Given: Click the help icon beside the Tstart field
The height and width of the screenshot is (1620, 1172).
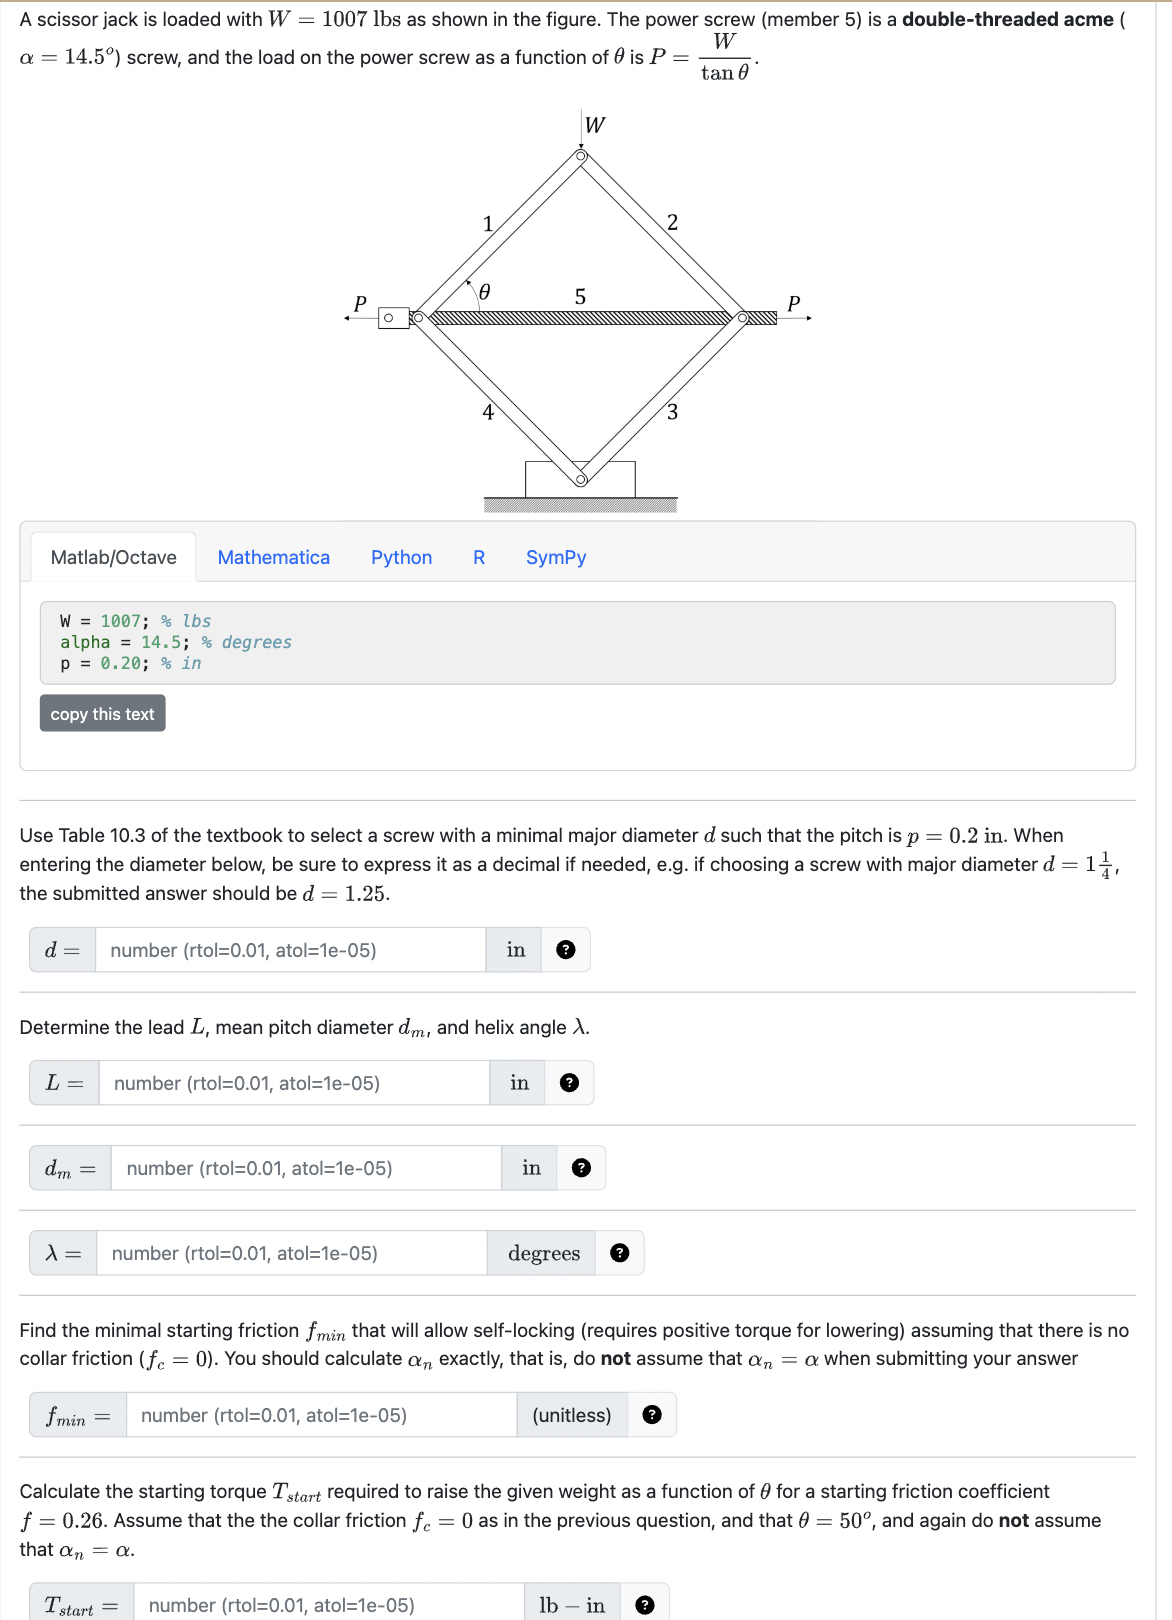Looking at the screenshot, I should [645, 1606].
